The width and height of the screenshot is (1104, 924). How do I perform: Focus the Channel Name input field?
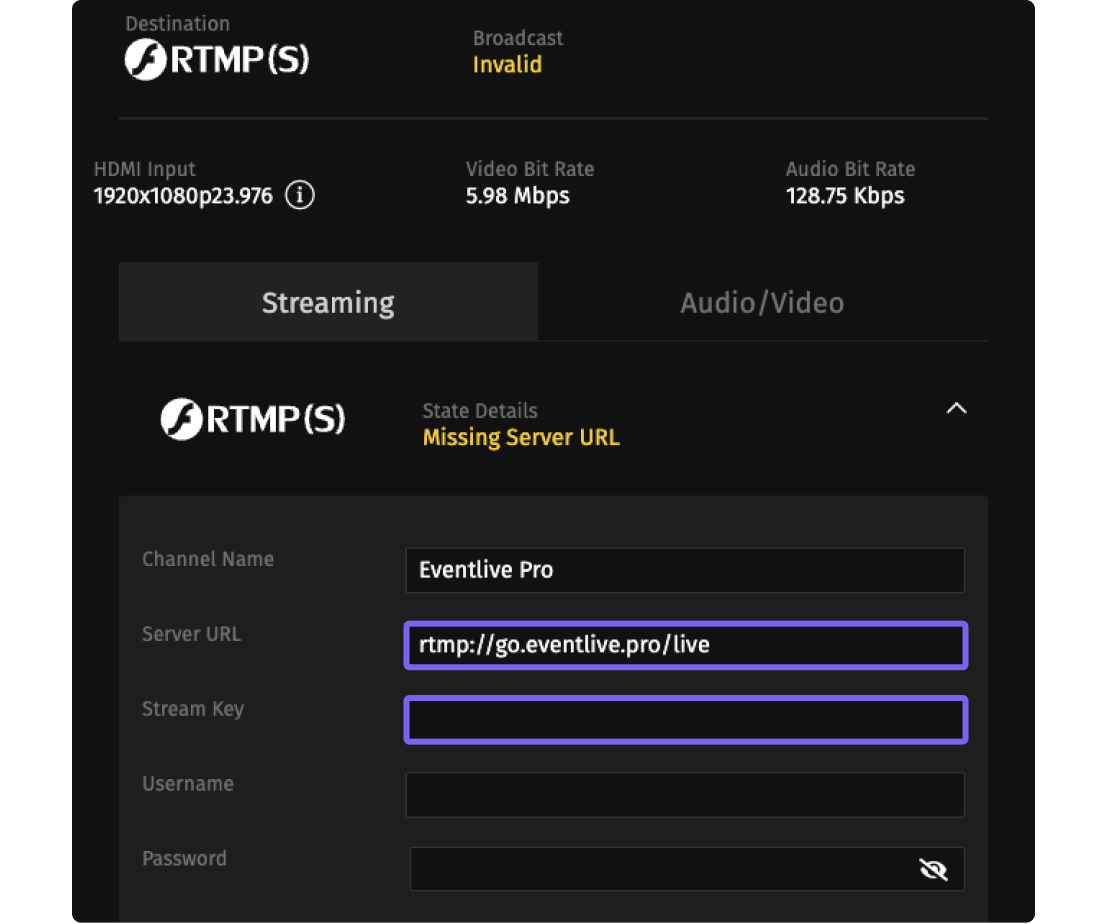pyautogui.click(x=685, y=570)
